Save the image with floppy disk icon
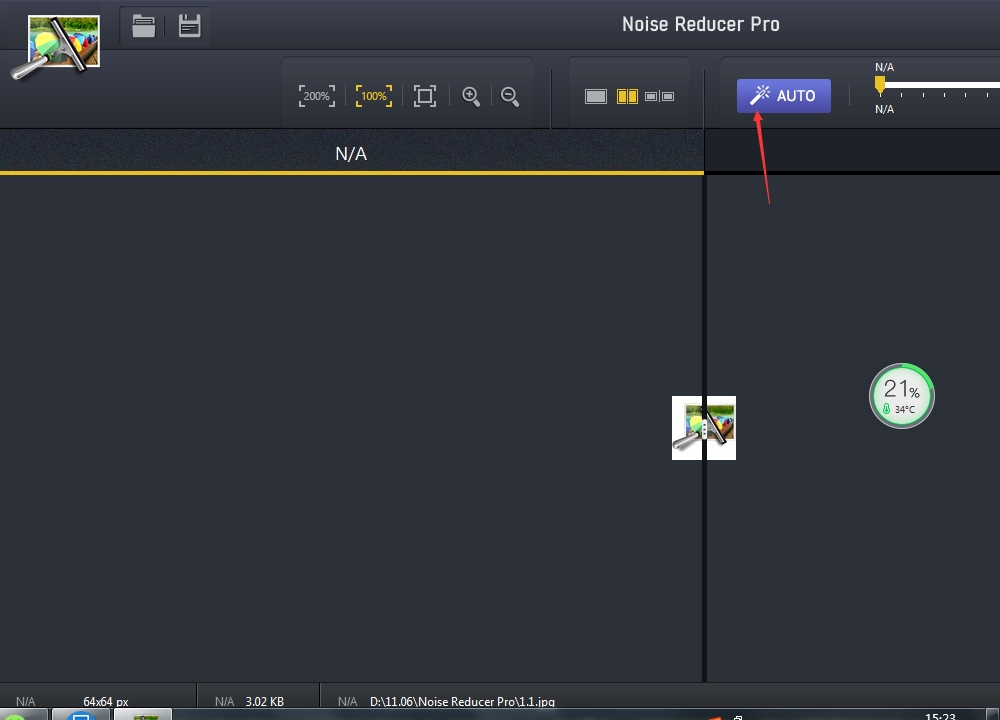1000x720 pixels. coord(189,26)
